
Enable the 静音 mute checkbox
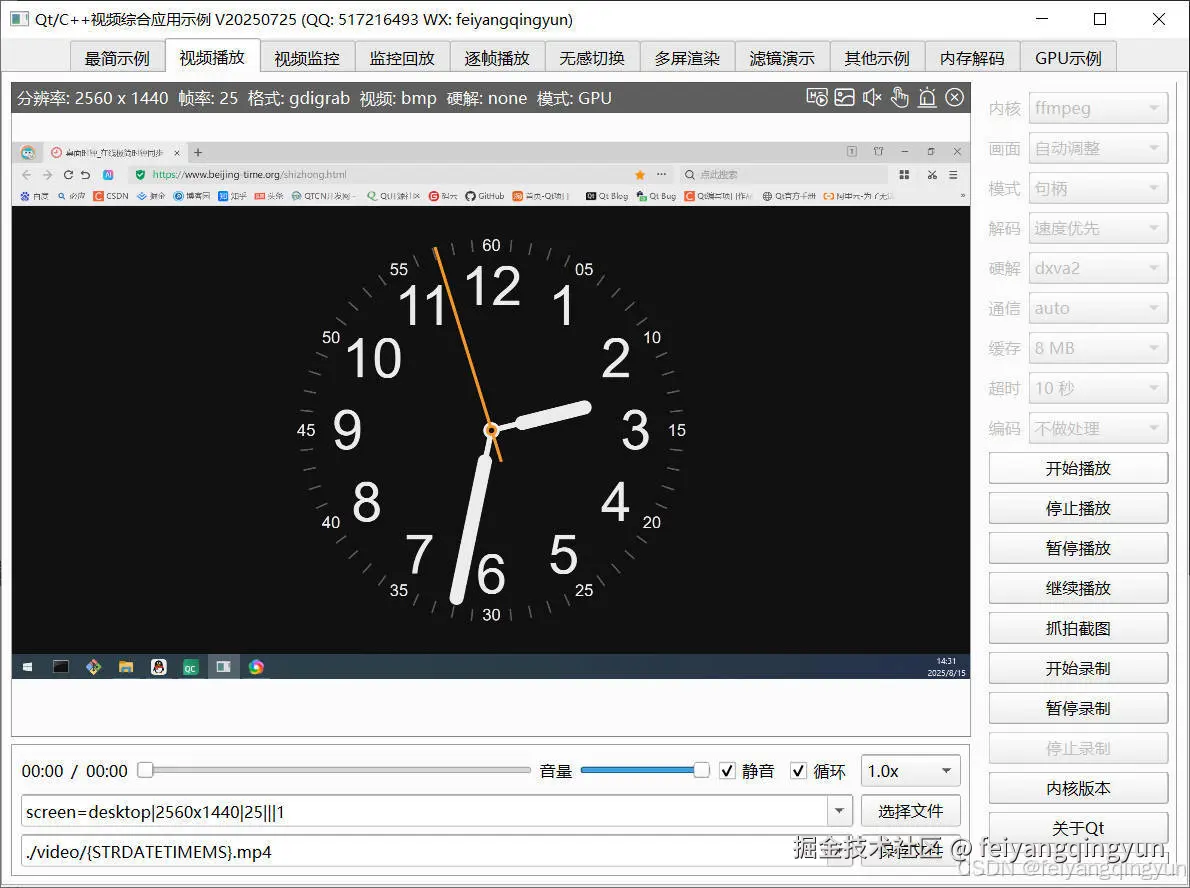pos(728,770)
